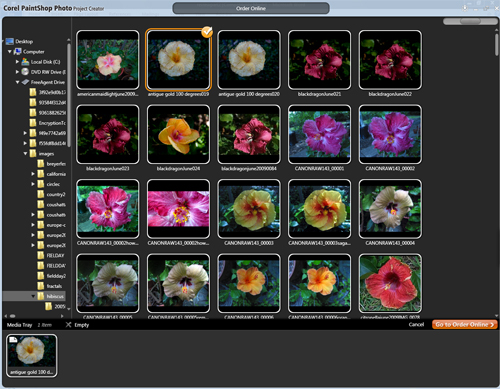Click the Go to Order Online button
This screenshot has width=500, height=389.
click(x=465, y=324)
